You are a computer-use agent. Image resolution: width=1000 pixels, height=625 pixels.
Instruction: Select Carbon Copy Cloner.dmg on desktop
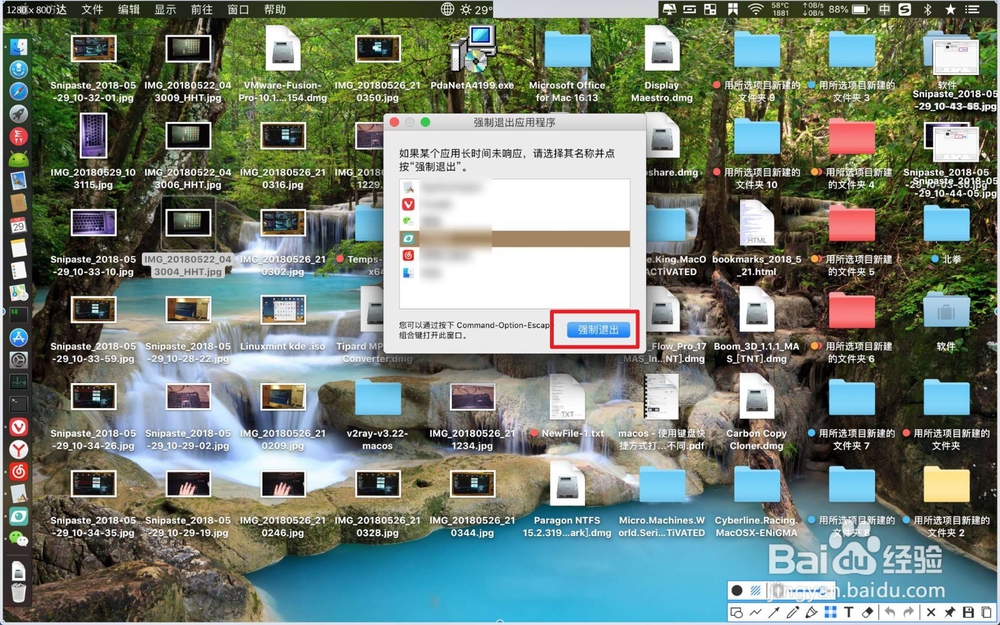[x=756, y=413]
